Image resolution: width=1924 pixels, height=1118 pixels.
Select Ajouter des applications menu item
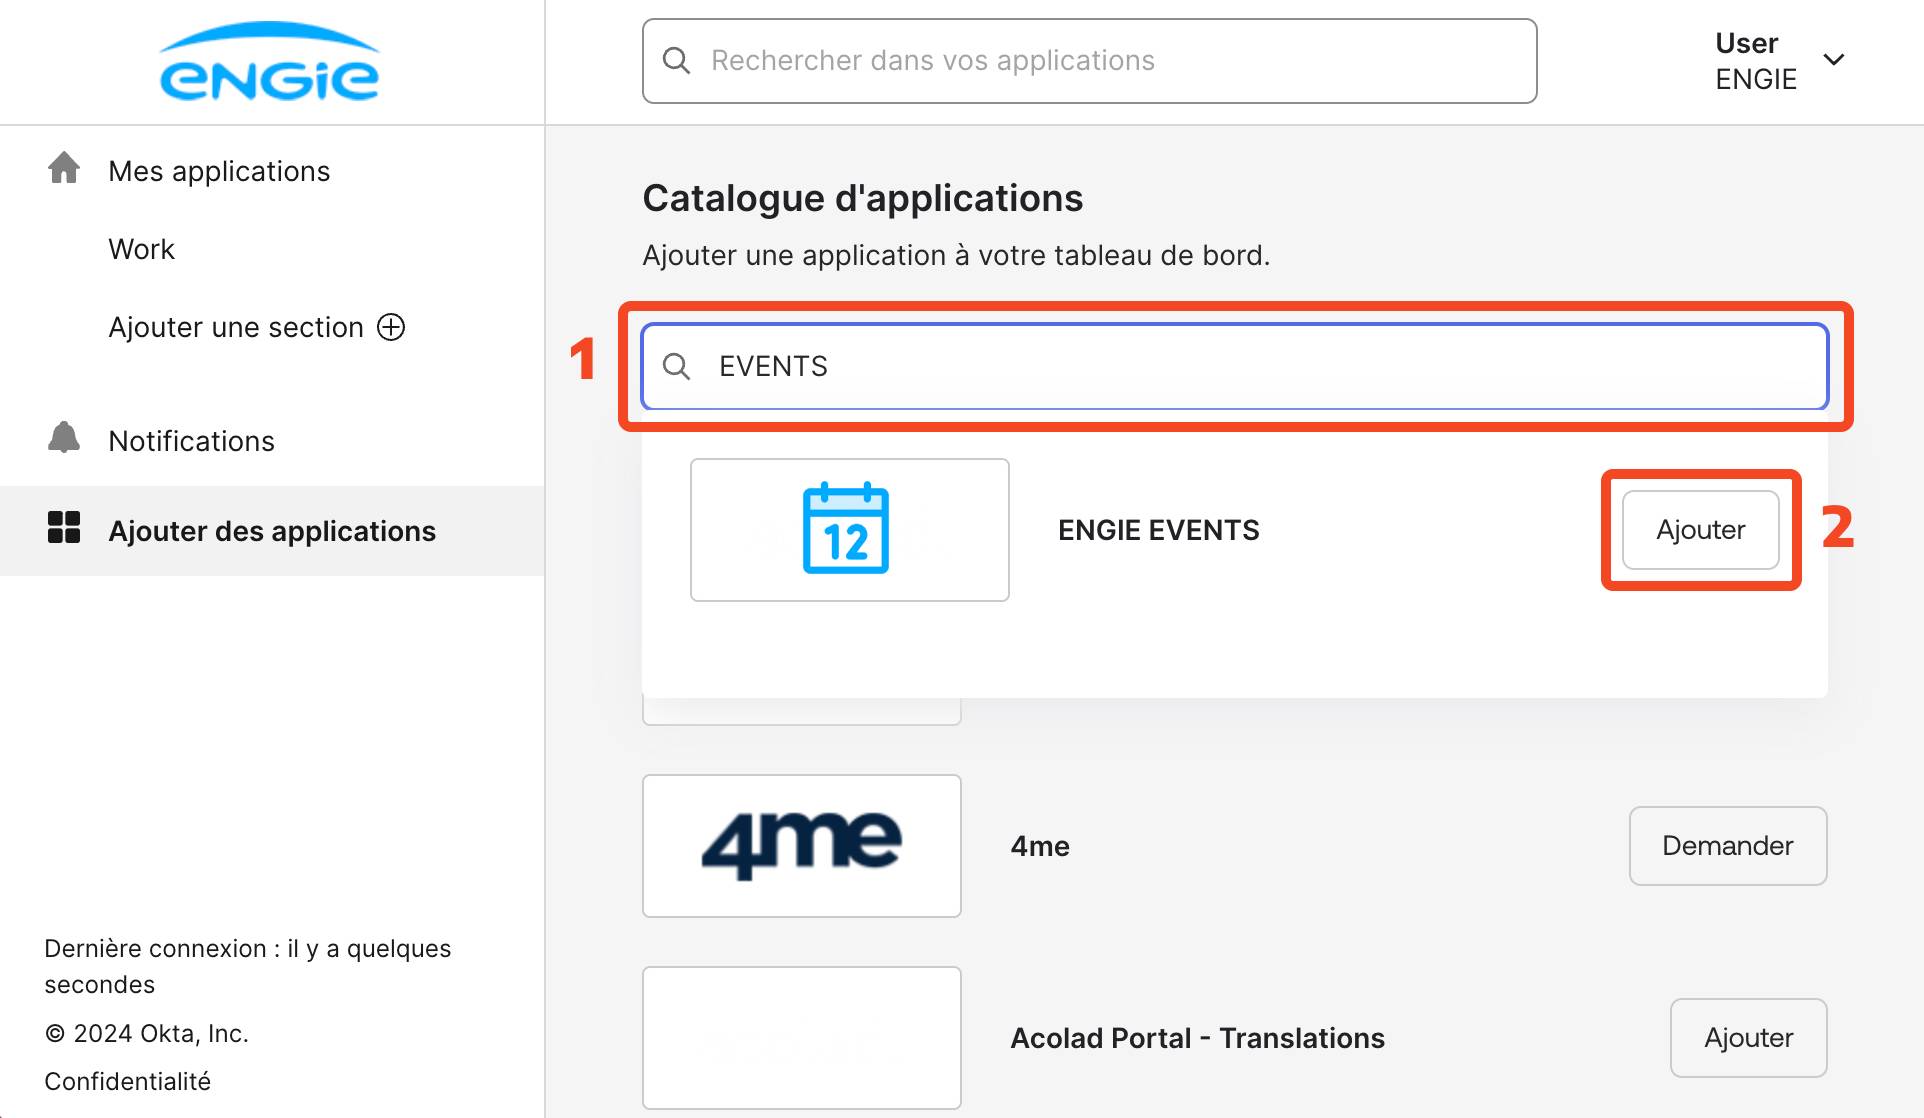272,531
